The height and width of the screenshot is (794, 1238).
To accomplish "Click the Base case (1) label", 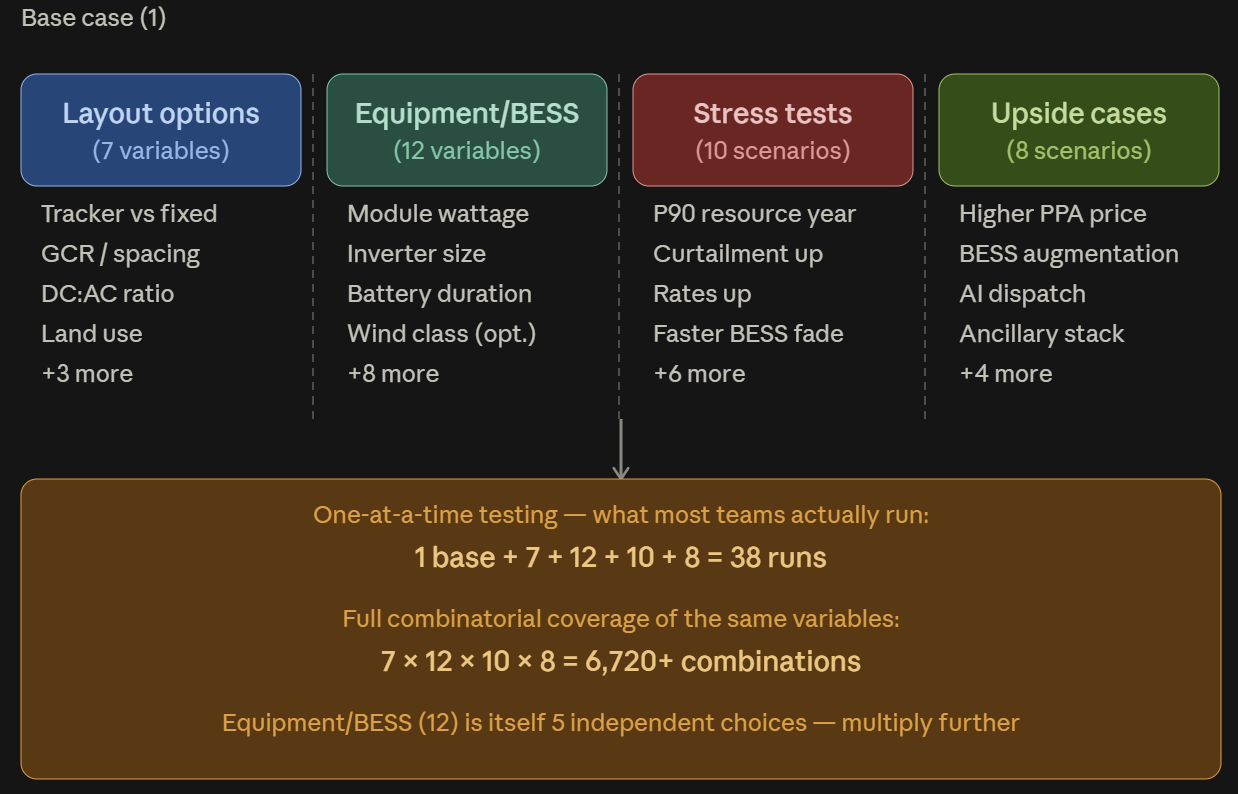I will 93,18.
